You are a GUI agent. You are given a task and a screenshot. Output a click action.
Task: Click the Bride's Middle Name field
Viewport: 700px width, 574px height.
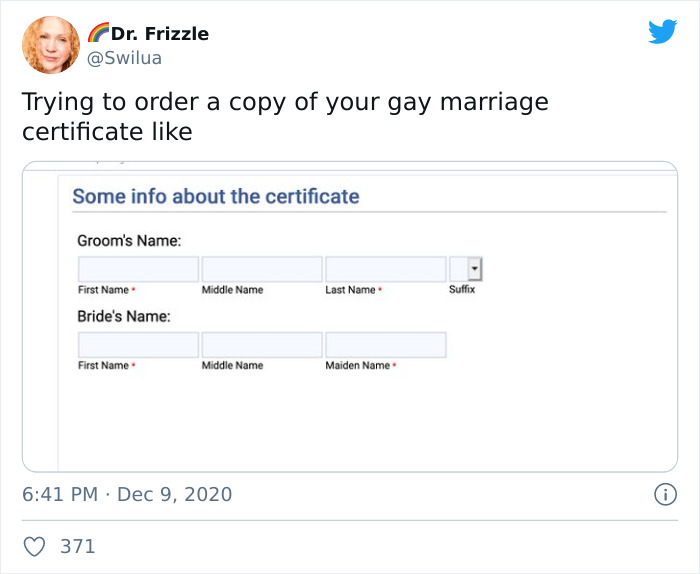pos(262,345)
